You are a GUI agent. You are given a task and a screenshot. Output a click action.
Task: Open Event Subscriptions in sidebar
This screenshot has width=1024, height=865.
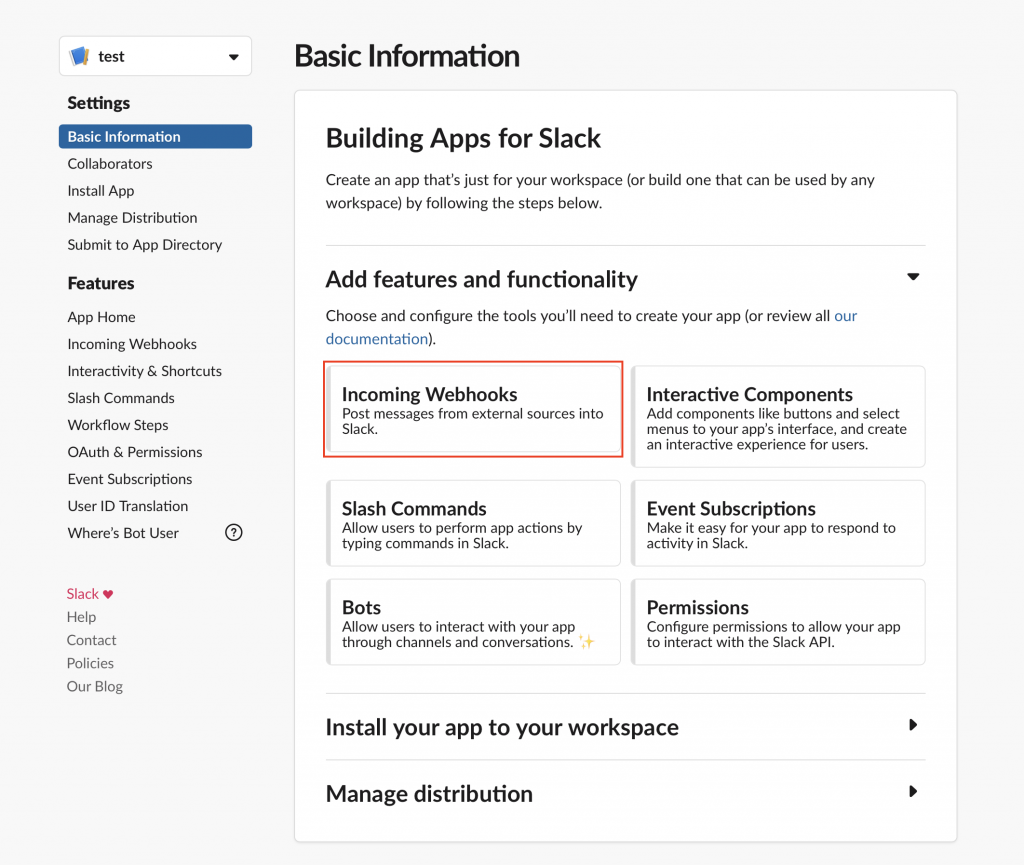tap(130, 479)
